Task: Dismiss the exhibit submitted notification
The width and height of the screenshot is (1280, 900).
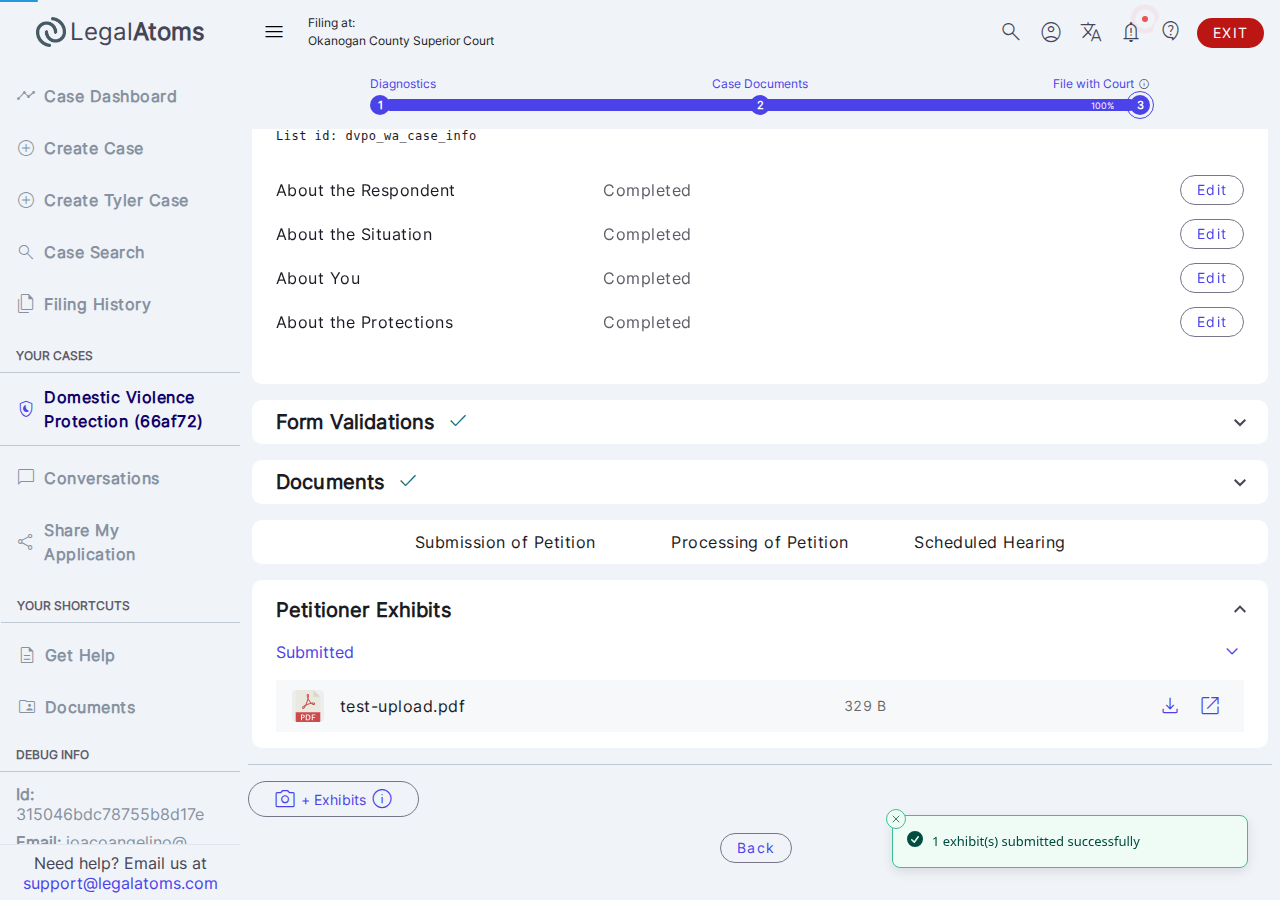Action: (x=896, y=819)
